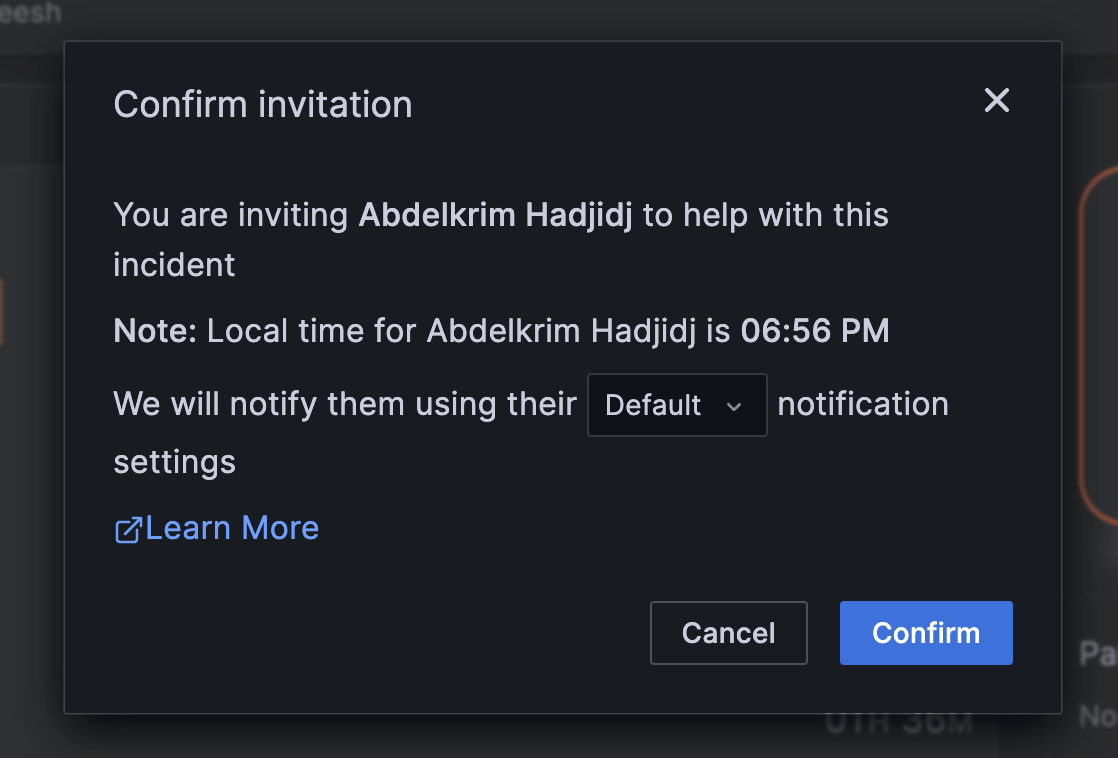Click bold name Abdelkrim Hadjidj in first sentence

495,215
